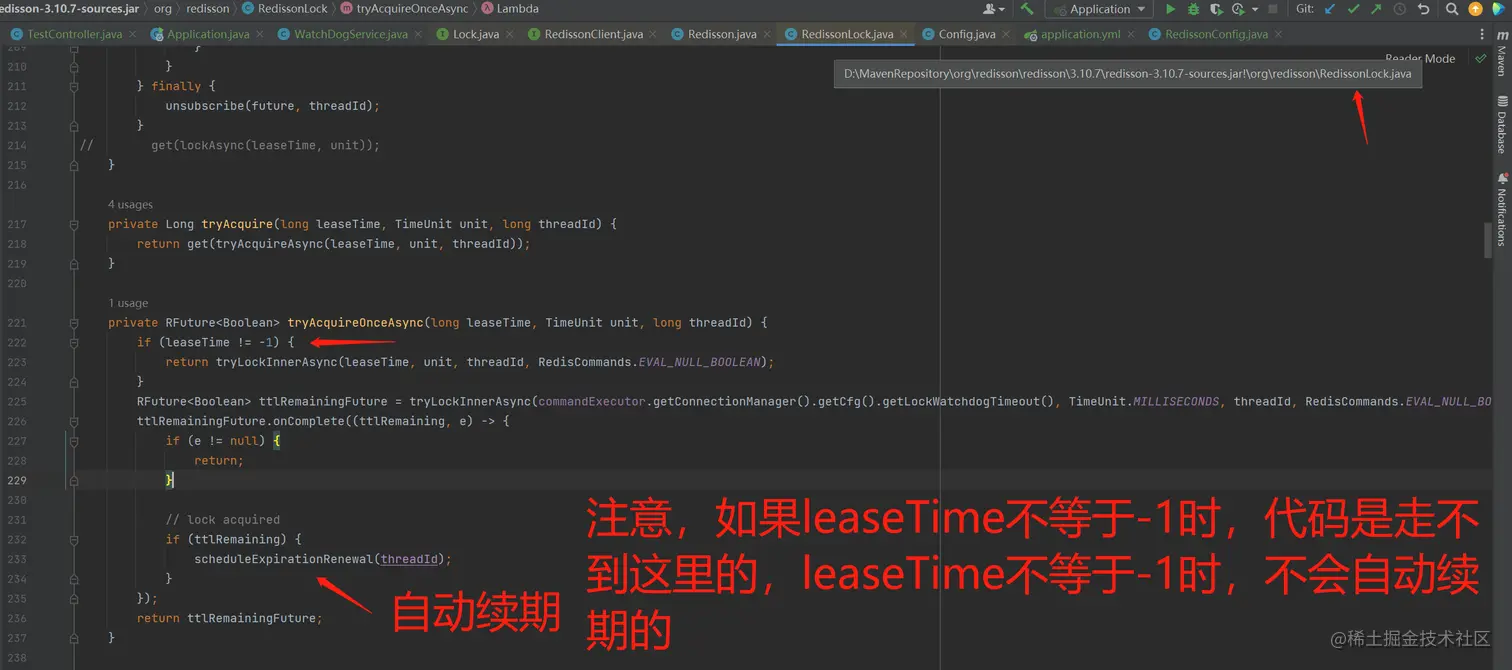Click the orange IDE updates icon

coord(1476,9)
